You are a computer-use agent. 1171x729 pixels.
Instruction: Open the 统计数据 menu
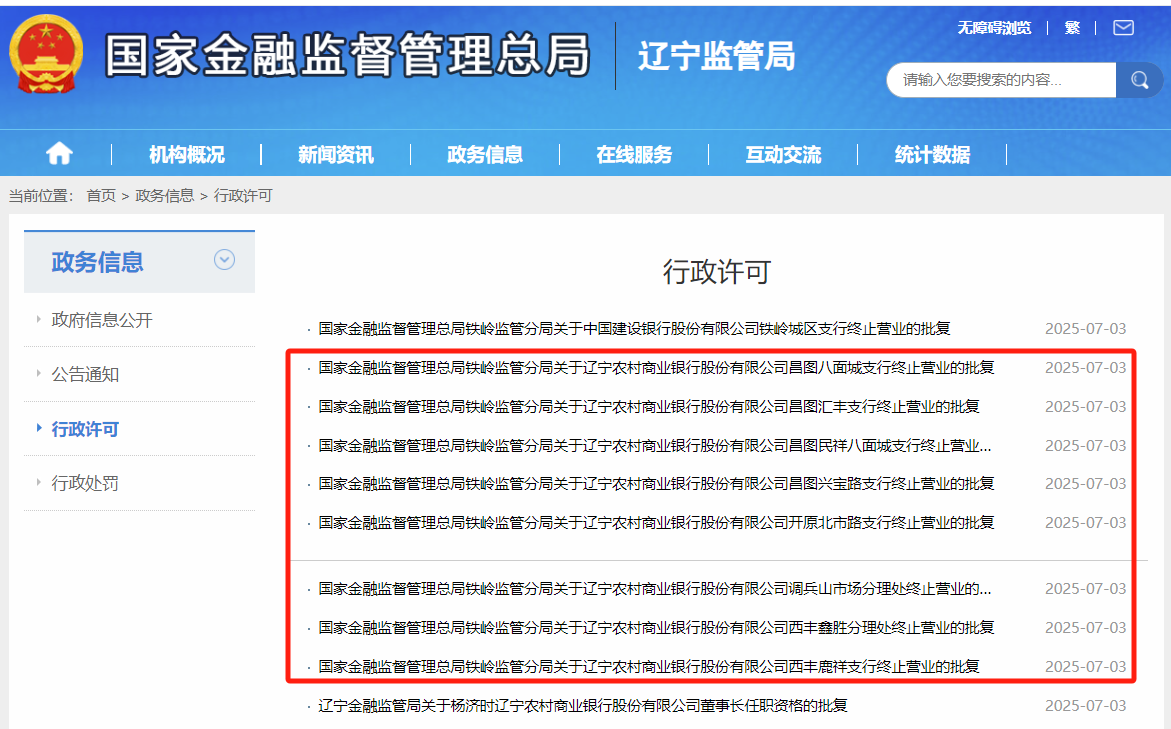pyautogui.click(x=932, y=155)
